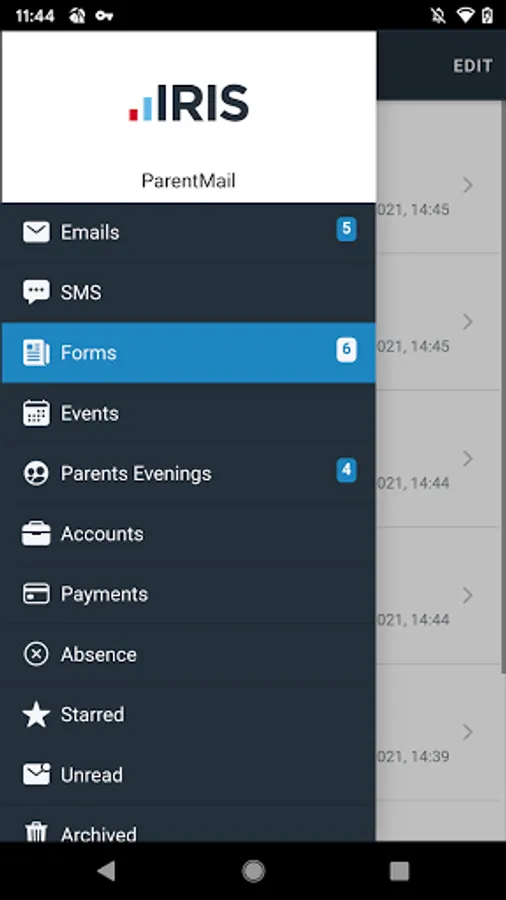Select the Forms menu item
This screenshot has height=900, width=506.
point(189,352)
